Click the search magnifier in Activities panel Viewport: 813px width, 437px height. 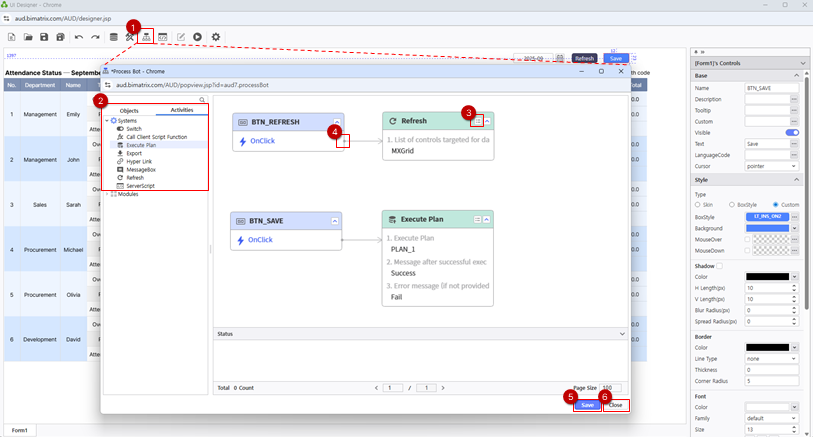pos(202,100)
